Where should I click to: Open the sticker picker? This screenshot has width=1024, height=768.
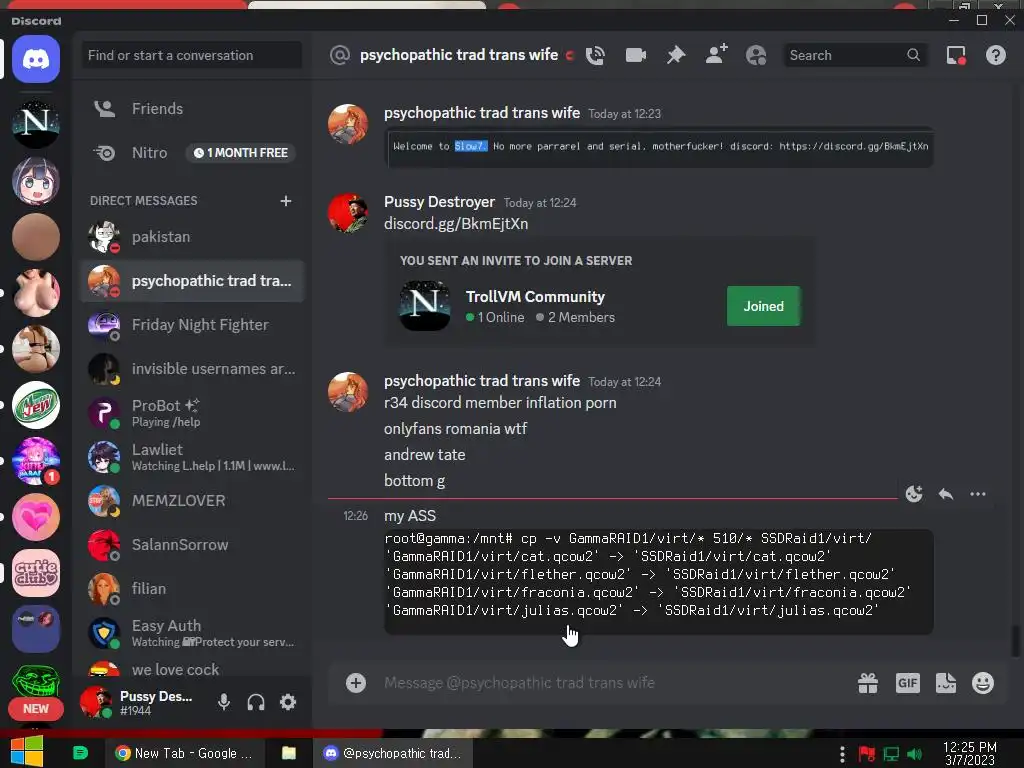[x=946, y=683]
